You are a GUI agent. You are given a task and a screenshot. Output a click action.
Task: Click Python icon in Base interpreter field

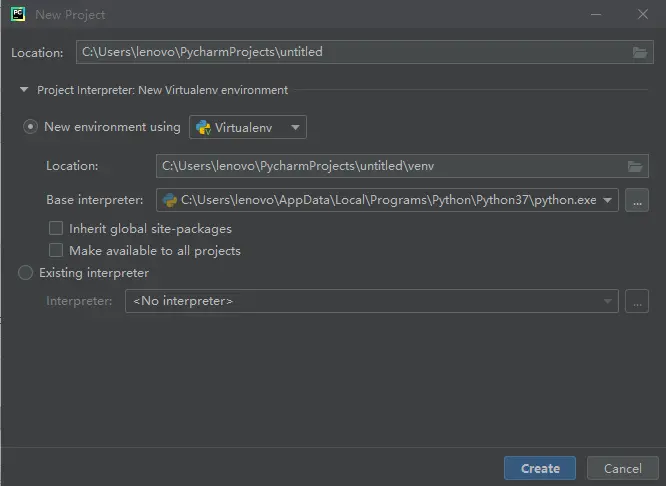pyautogui.click(x=170, y=200)
